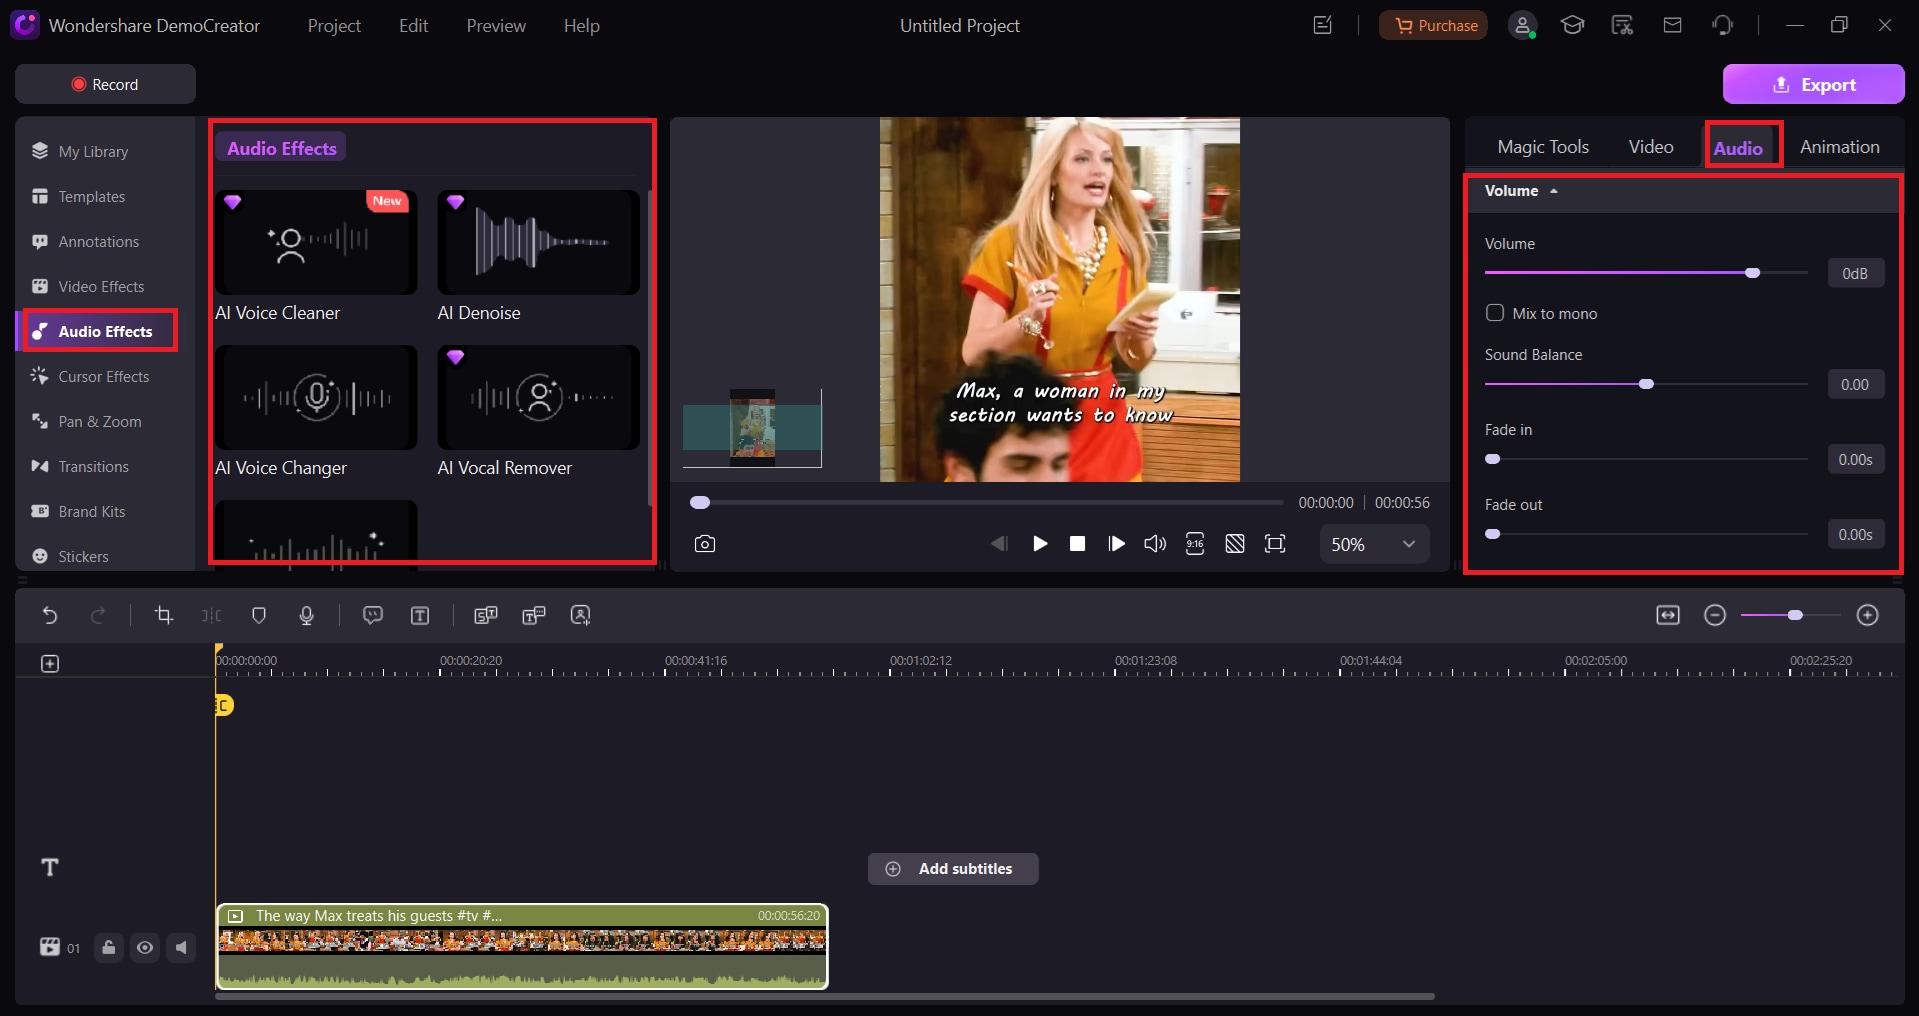
Task: Collapse the Volume section header
Action: pyautogui.click(x=1521, y=191)
